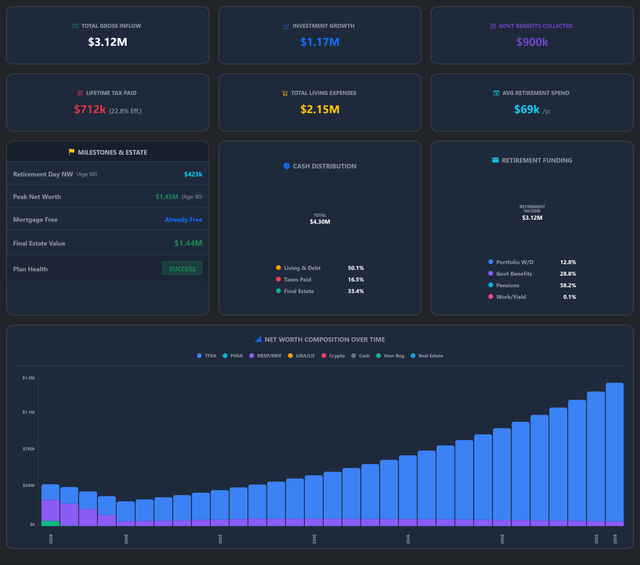
Task: Click the $760k y-axis label
Action: tap(29, 449)
